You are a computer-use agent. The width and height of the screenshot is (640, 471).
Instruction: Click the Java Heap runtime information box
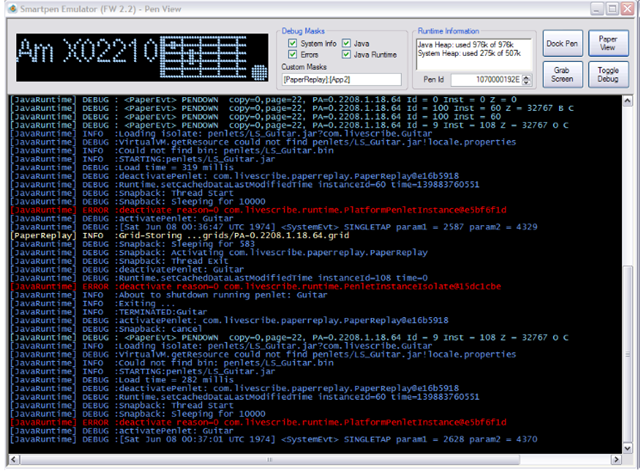click(470, 52)
